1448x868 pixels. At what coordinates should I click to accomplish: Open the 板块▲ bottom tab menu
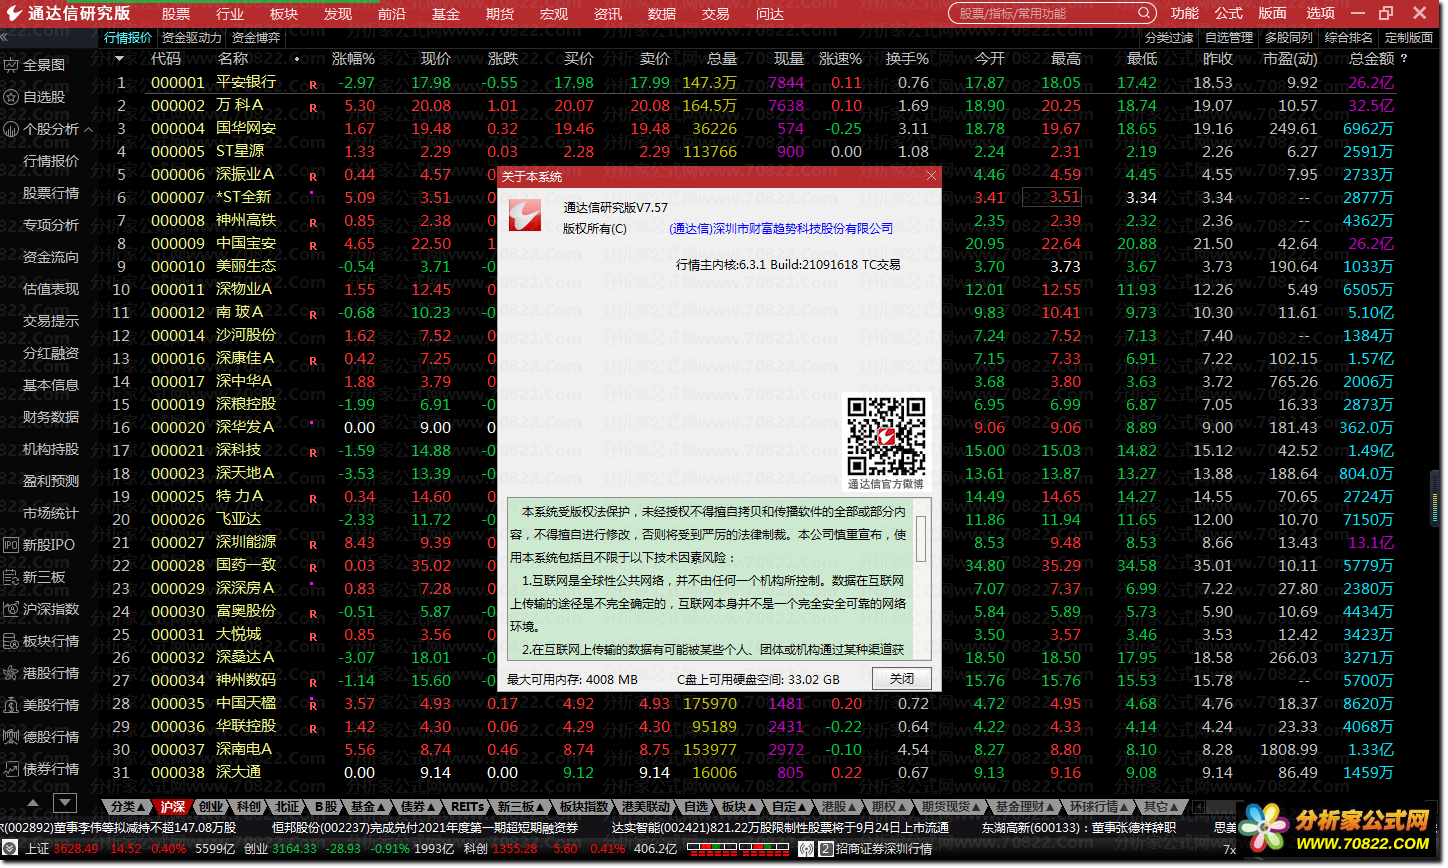741,806
